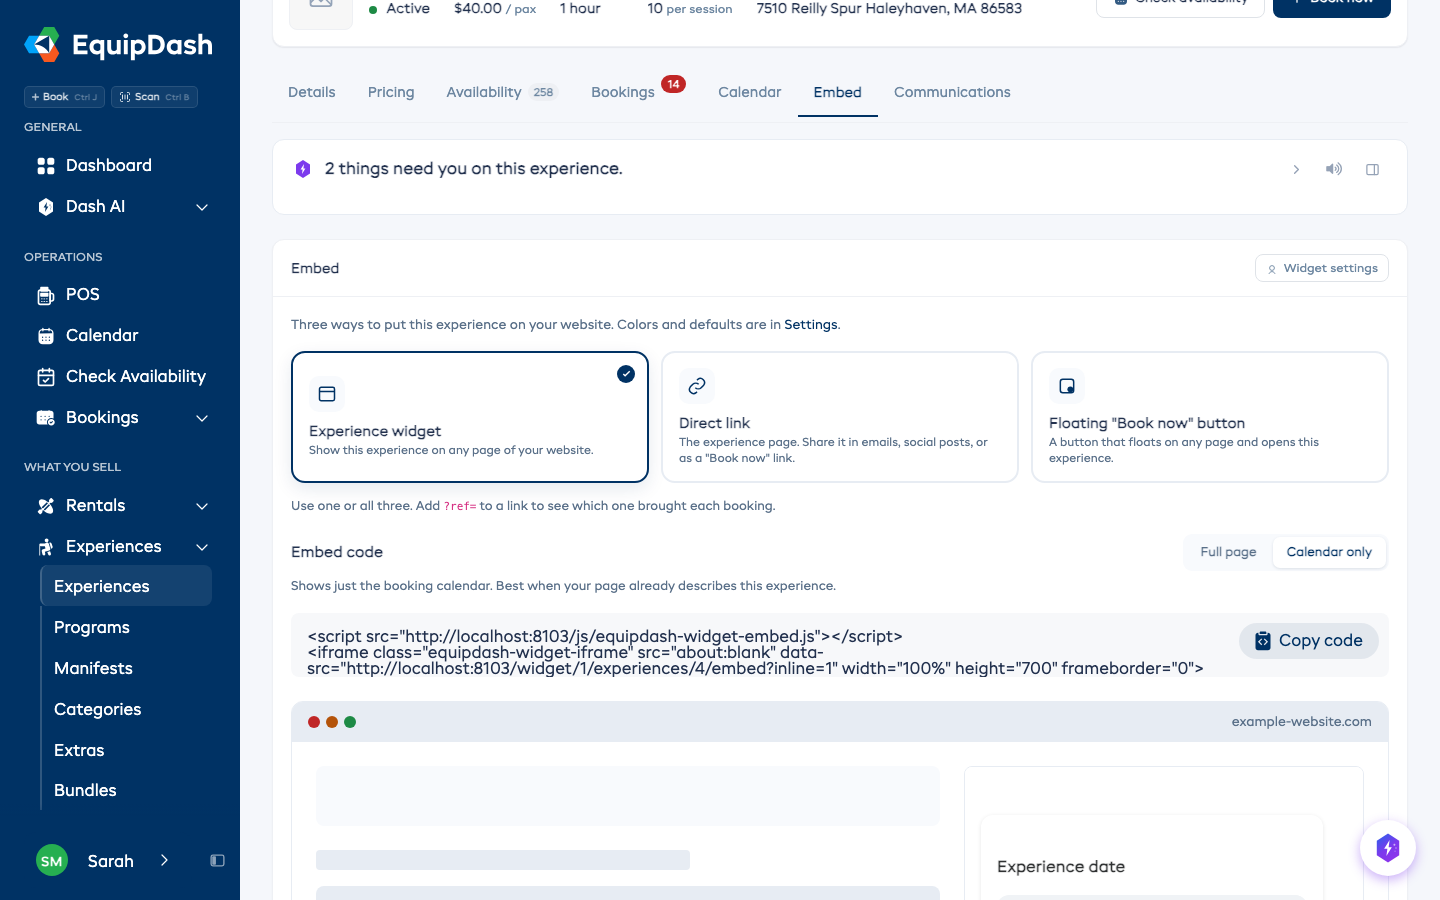The width and height of the screenshot is (1440, 900).
Task: Switch embed code to Full page
Action: [1228, 552]
